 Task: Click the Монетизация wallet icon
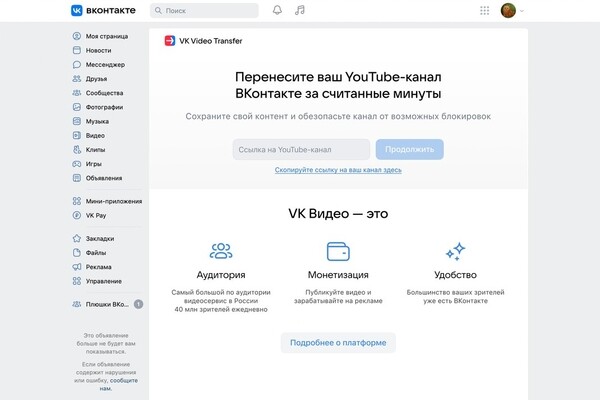click(x=338, y=251)
